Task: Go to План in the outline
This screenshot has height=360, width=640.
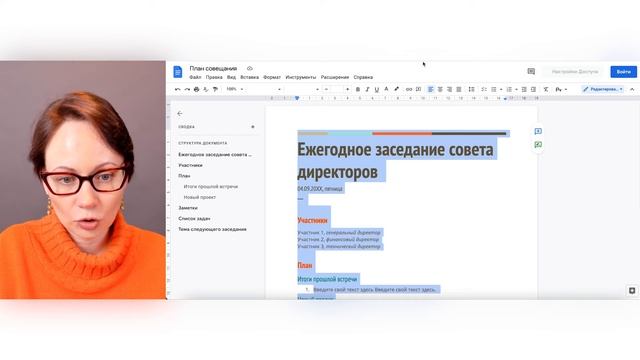Action: [x=184, y=176]
